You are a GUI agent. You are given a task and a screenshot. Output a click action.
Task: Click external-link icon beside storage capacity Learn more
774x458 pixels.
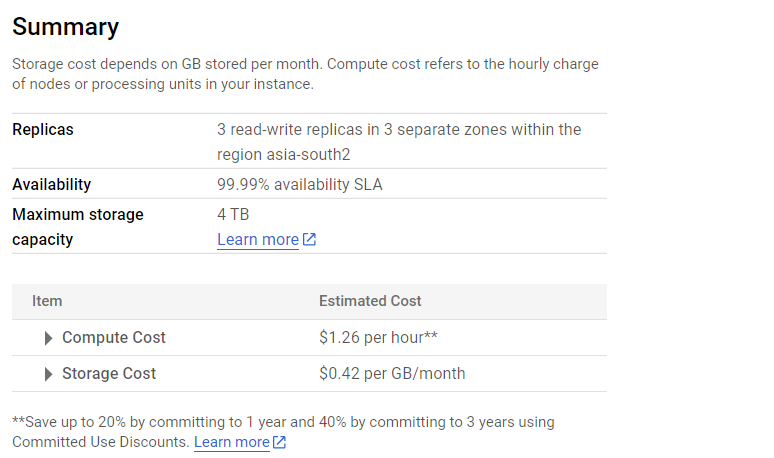click(310, 240)
